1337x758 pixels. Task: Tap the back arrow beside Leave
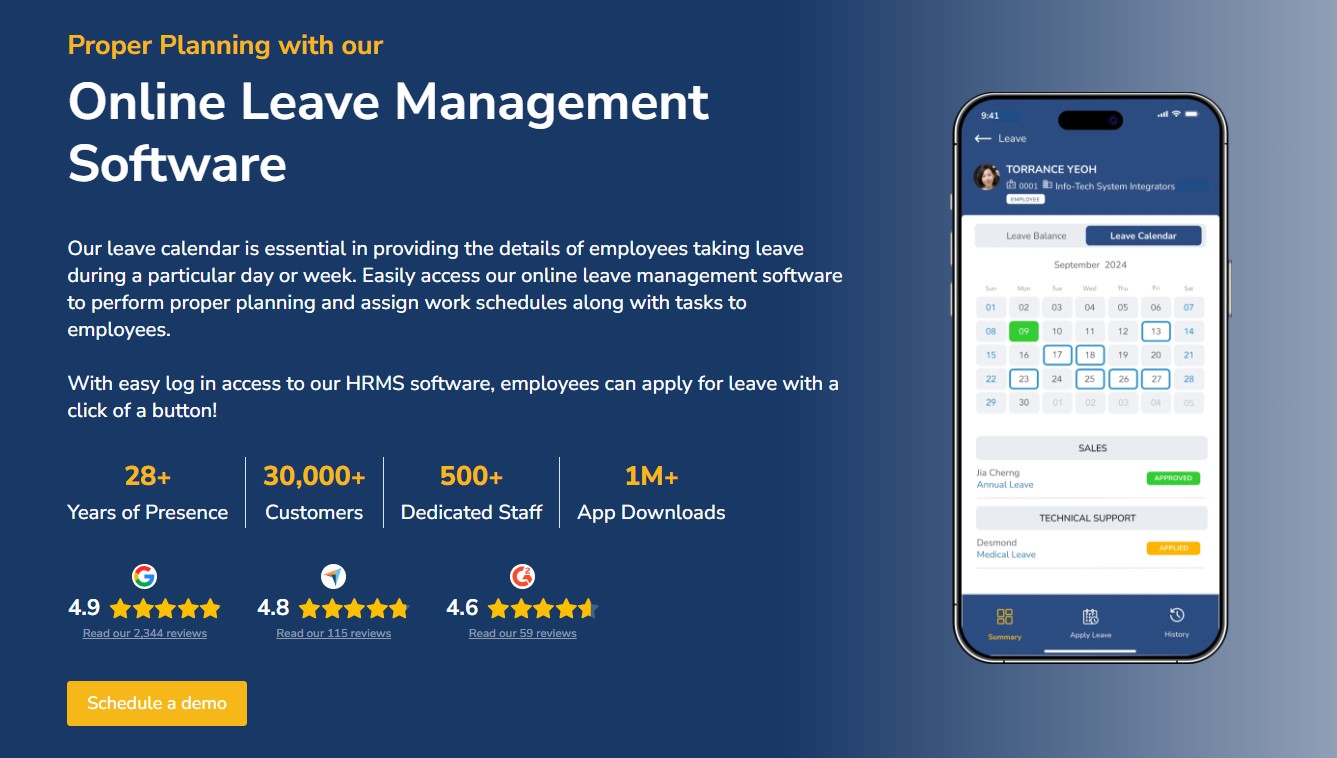click(x=982, y=138)
